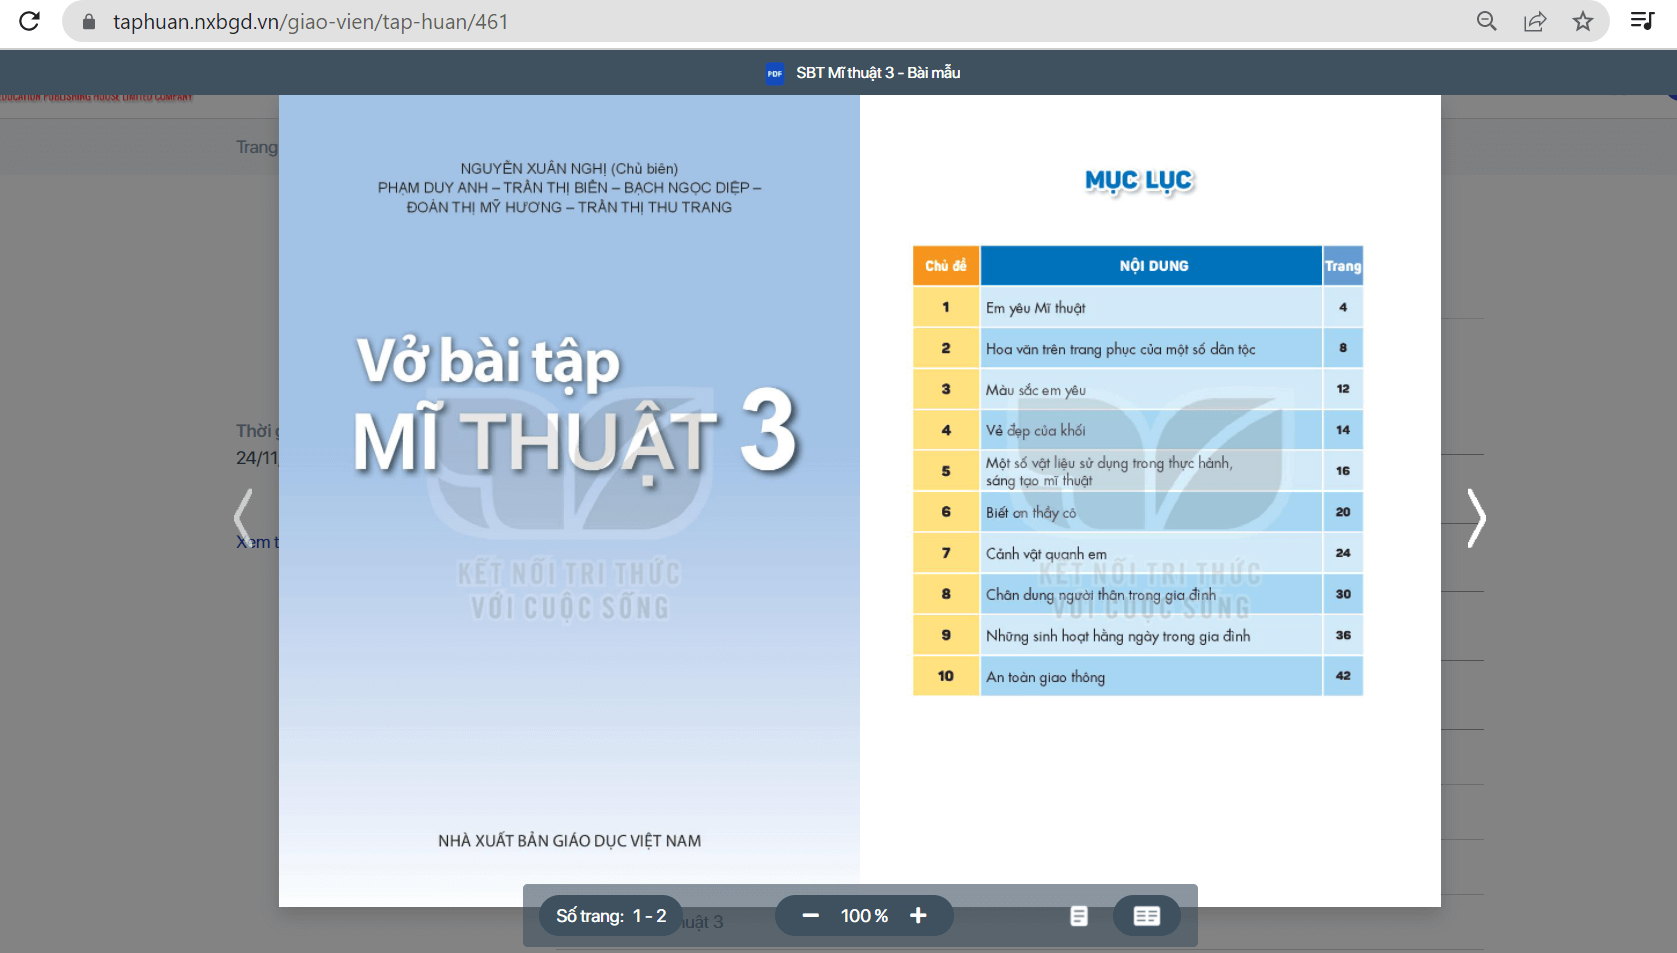The height and width of the screenshot is (953, 1677).
Task: Click the PDF file icon in title bar
Action: (x=775, y=73)
